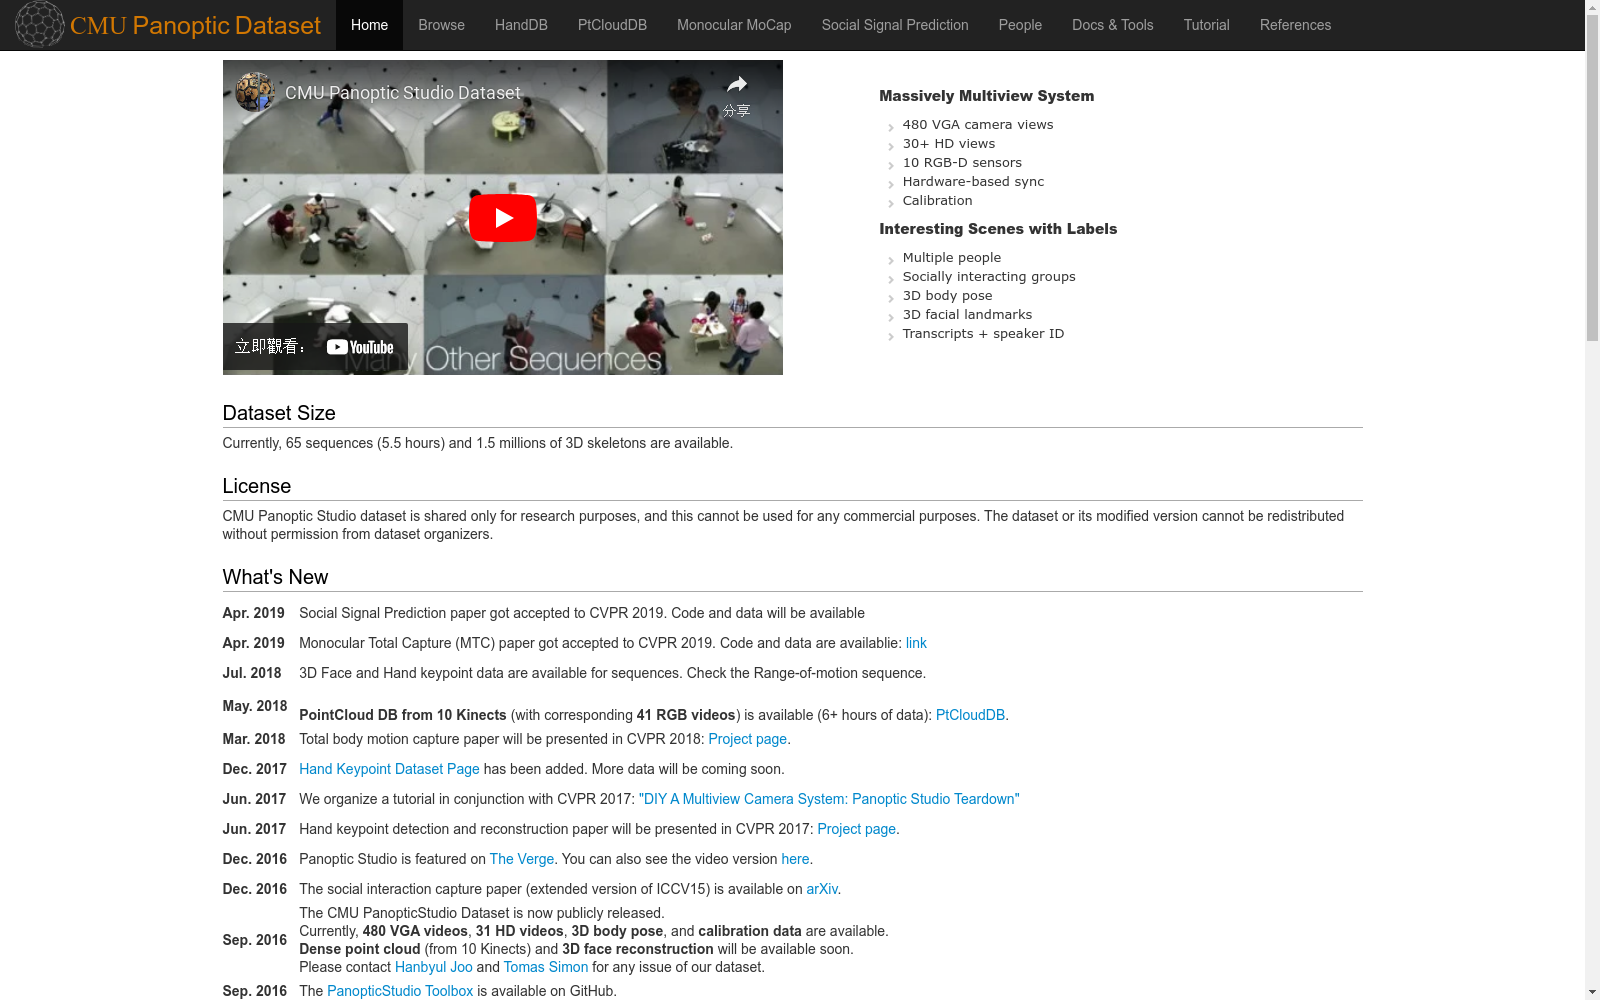
Task: Open the video version 'here' link
Action: [x=795, y=859]
